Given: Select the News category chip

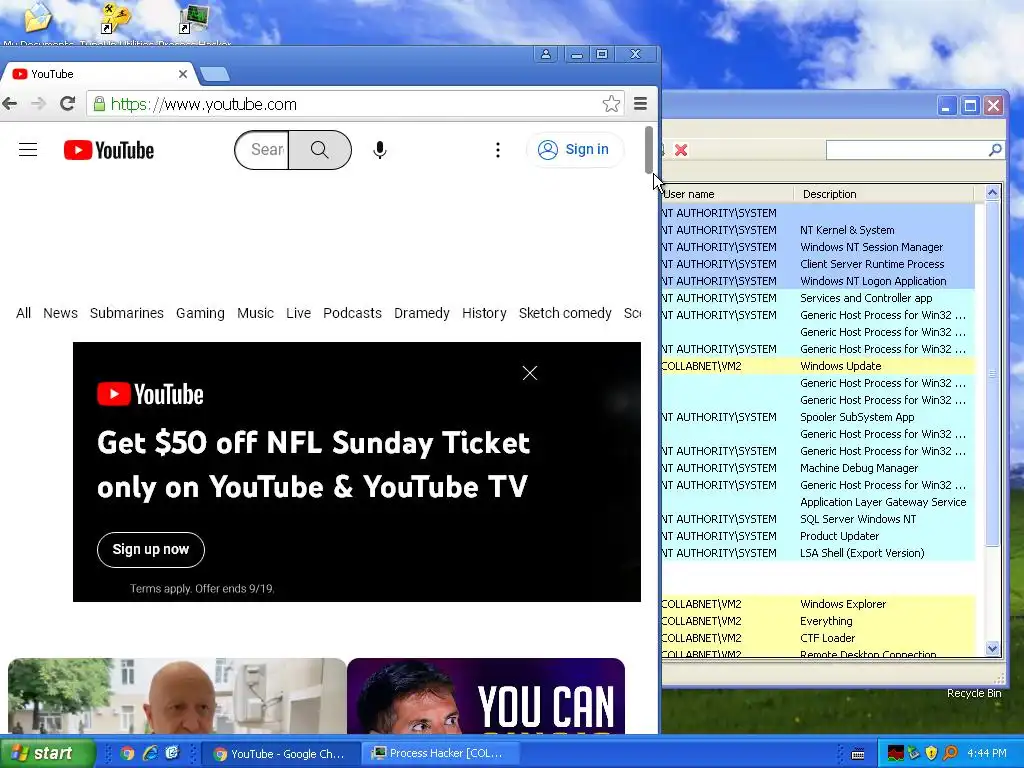Looking at the screenshot, I should click(x=60, y=313).
